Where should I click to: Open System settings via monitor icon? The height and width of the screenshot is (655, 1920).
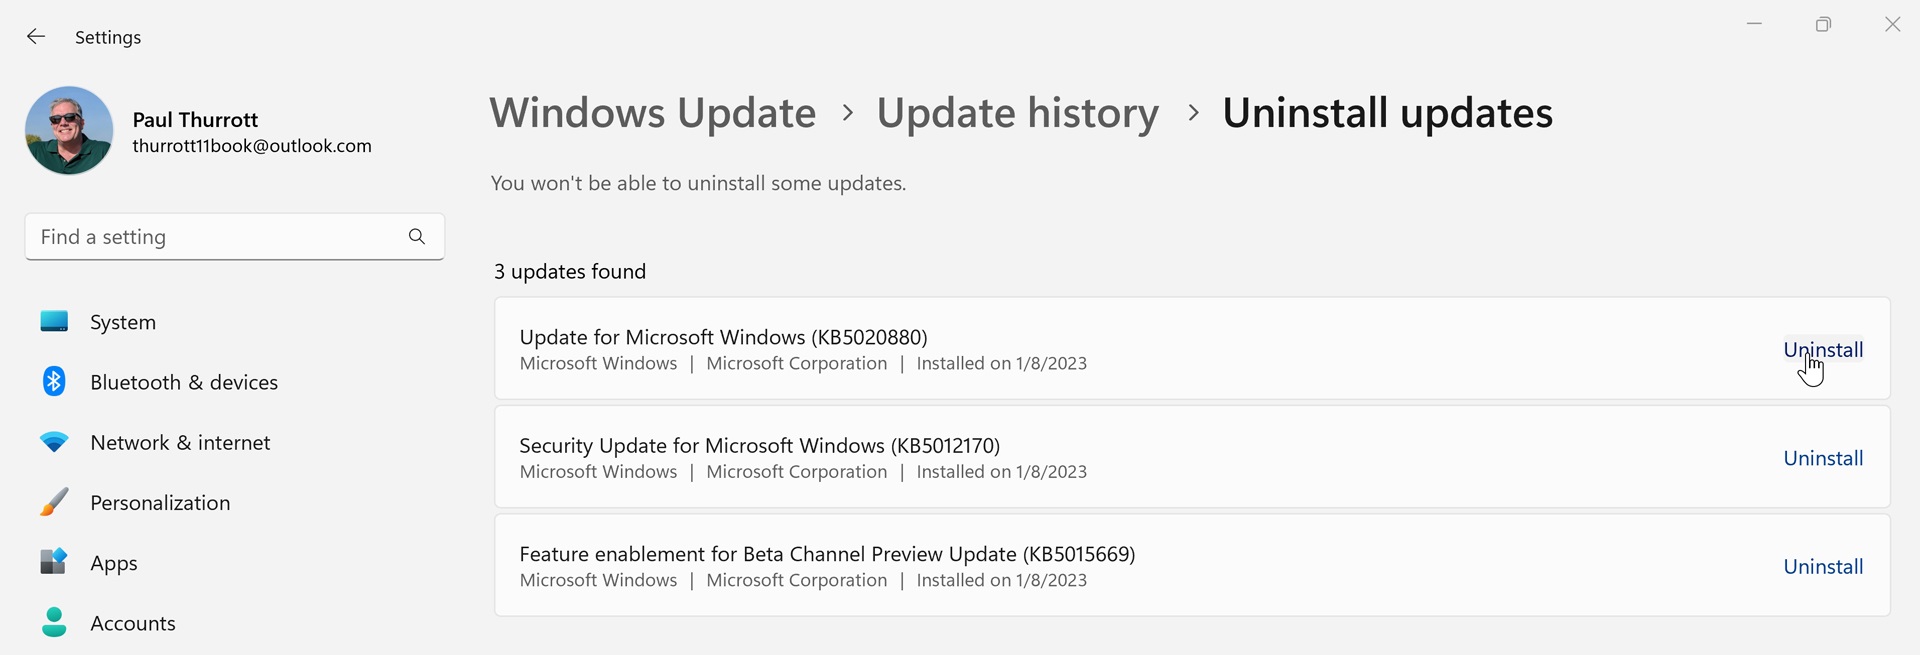coord(54,321)
